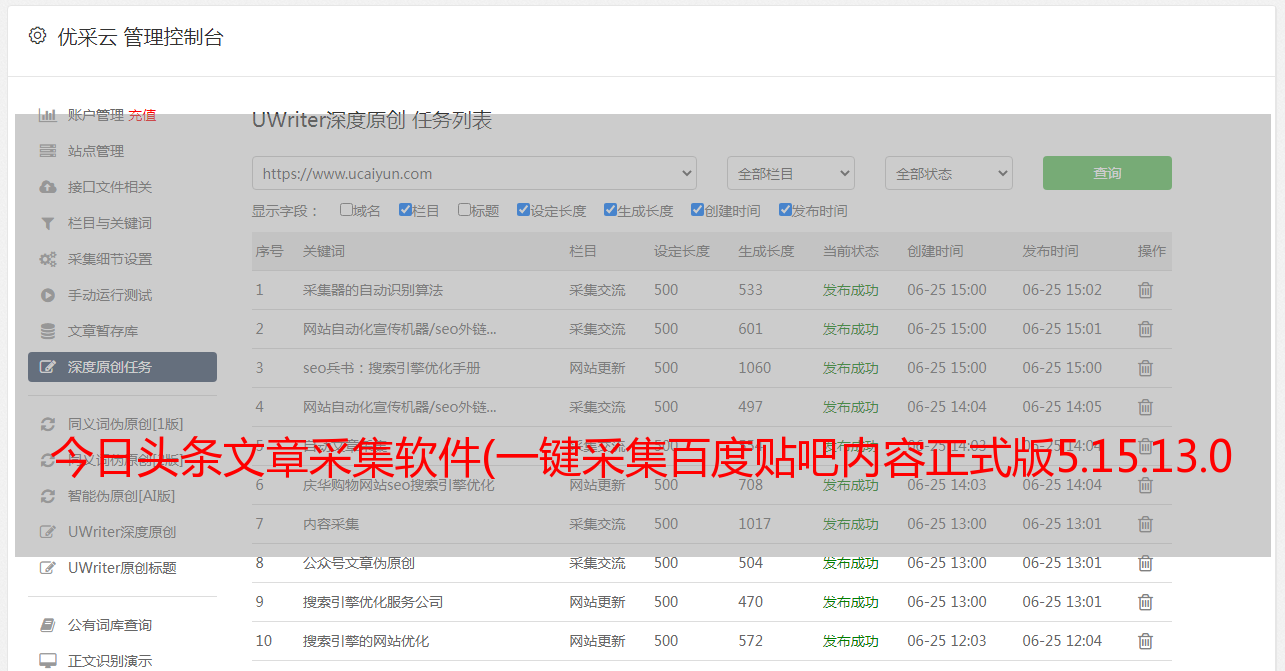The width and height of the screenshot is (1285, 671).
Task: Click keyword 采集器的自动识别算法
Action: point(373,290)
